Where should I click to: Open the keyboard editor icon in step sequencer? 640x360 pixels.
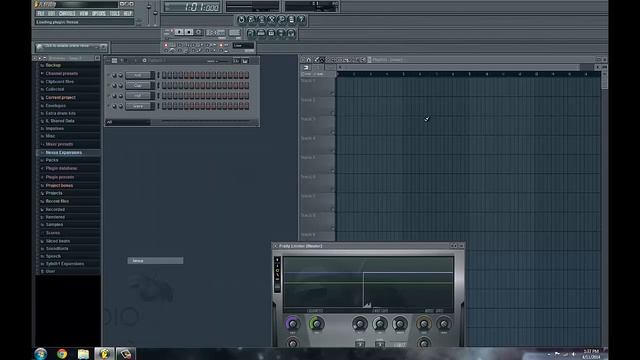point(245,61)
